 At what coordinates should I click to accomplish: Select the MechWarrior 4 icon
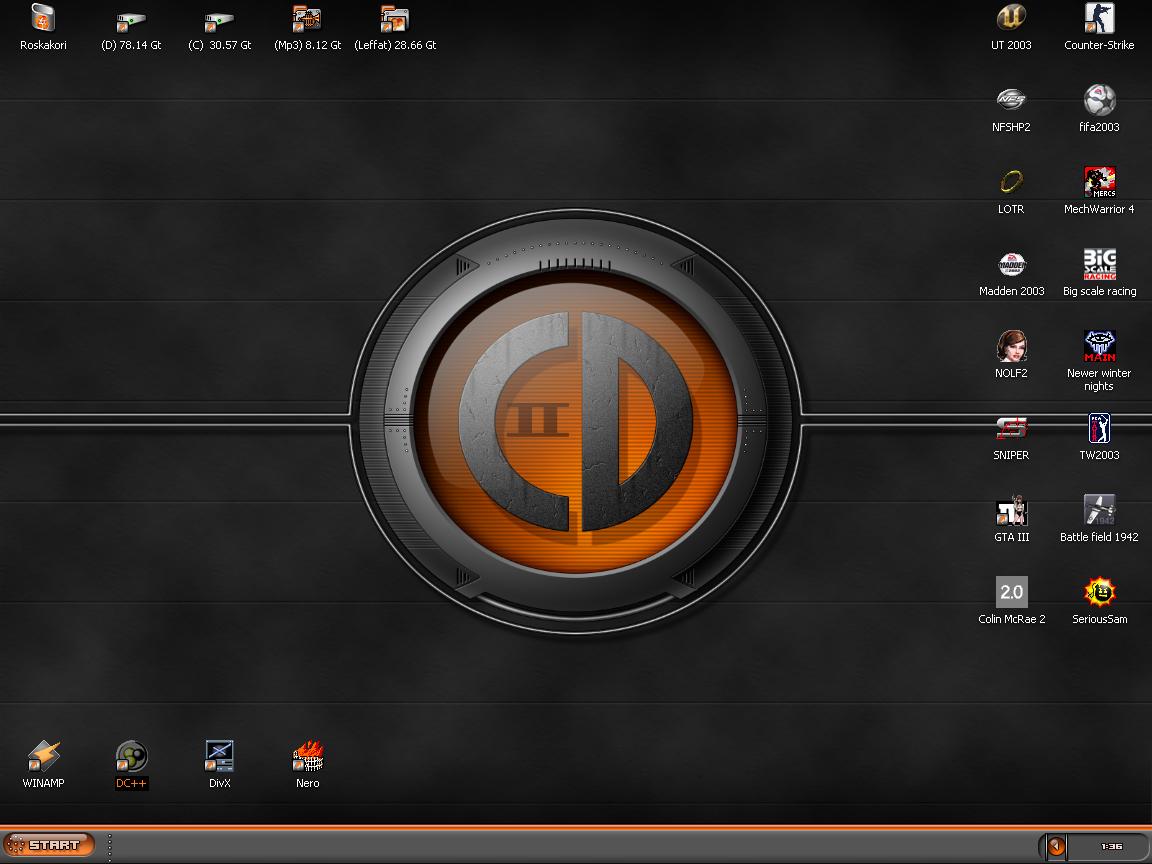tap(1099, 182)
